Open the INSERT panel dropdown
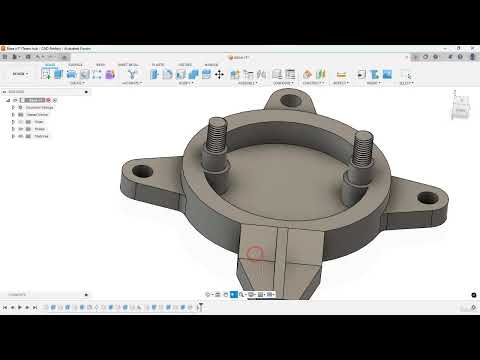The height and width of the screenshot is (360, 480). point(373,83)
